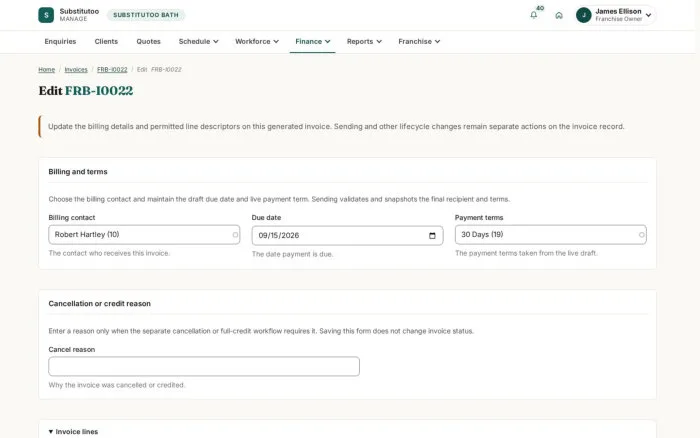
Task: Open the Payment terms dropdown
Action: click(x=550, y=235)
